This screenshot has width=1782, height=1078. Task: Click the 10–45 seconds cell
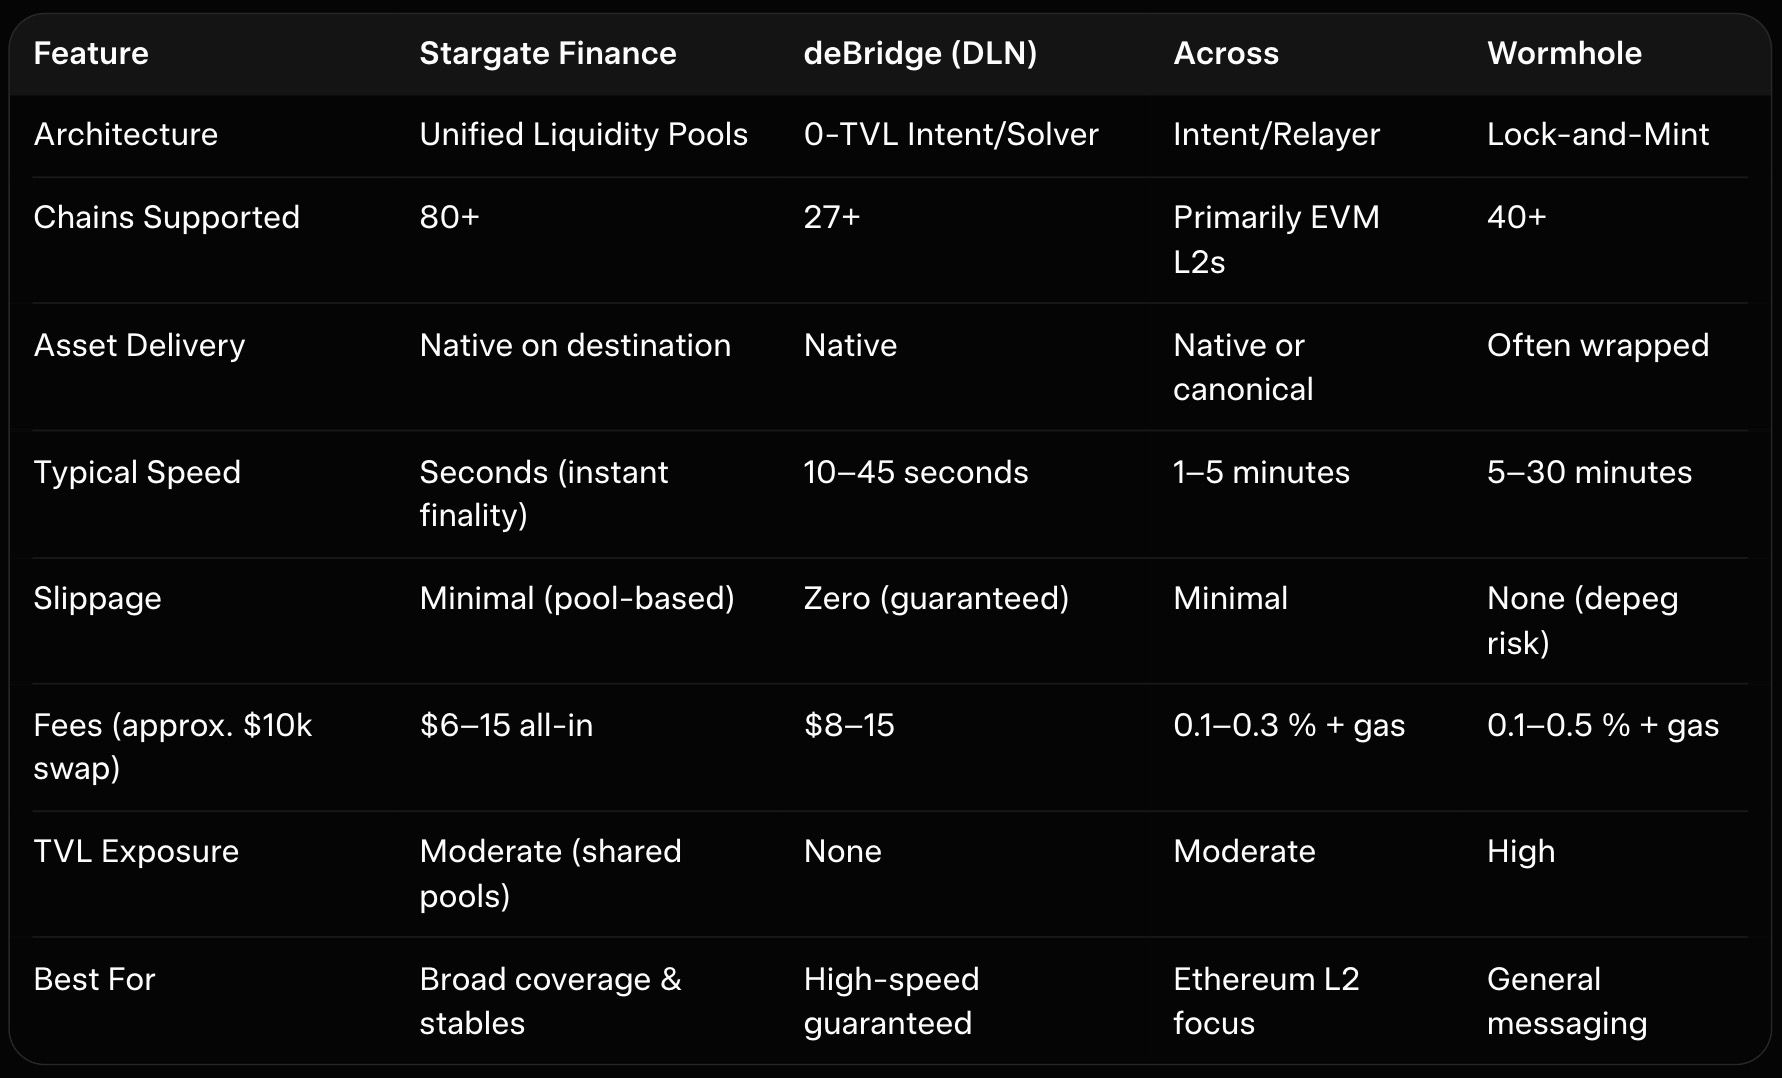tap(915, 472)
